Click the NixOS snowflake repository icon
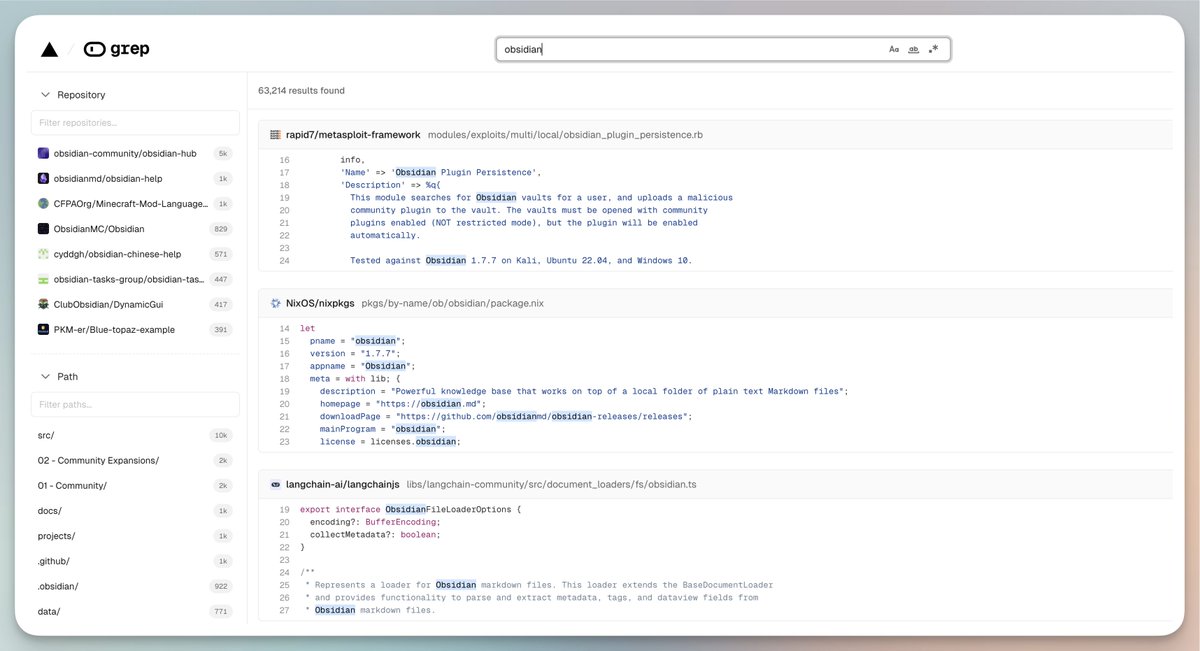The height and width of the screenshot is (651, 1200). (275, 302)
